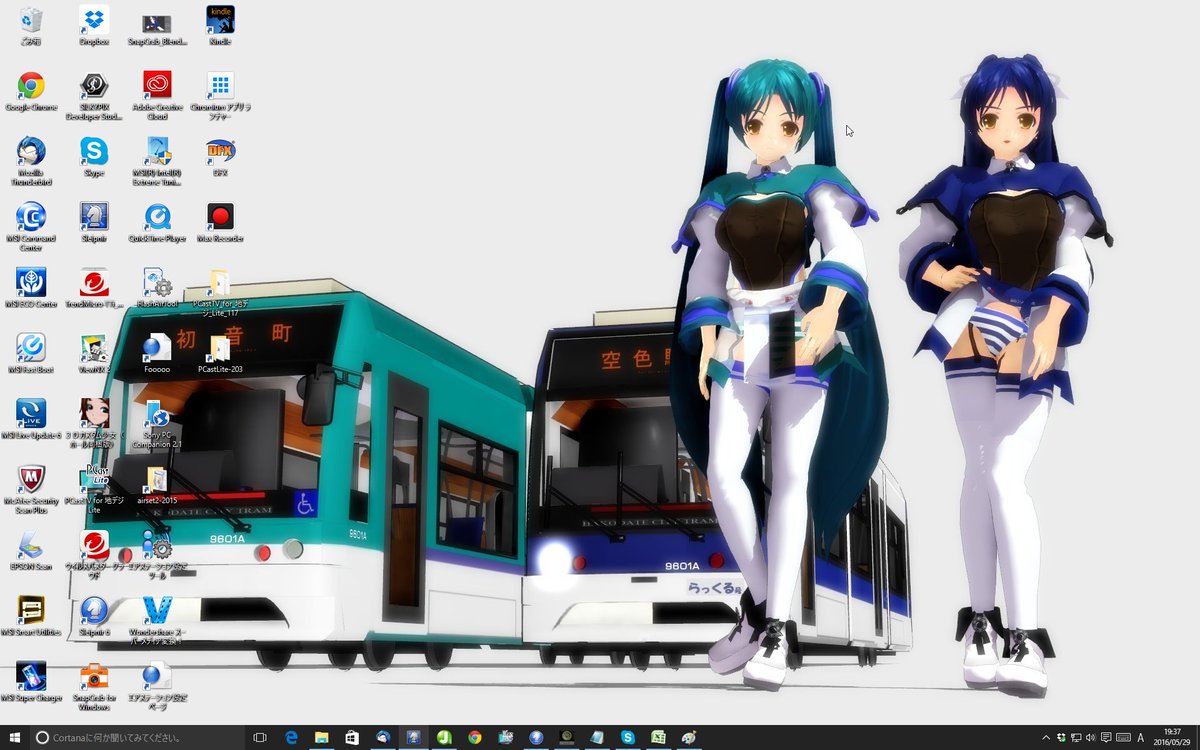Open MSI Intel Extreme Tuning shortcut
The width and height of the screenshot is (1200, 750).
(157, 162)
